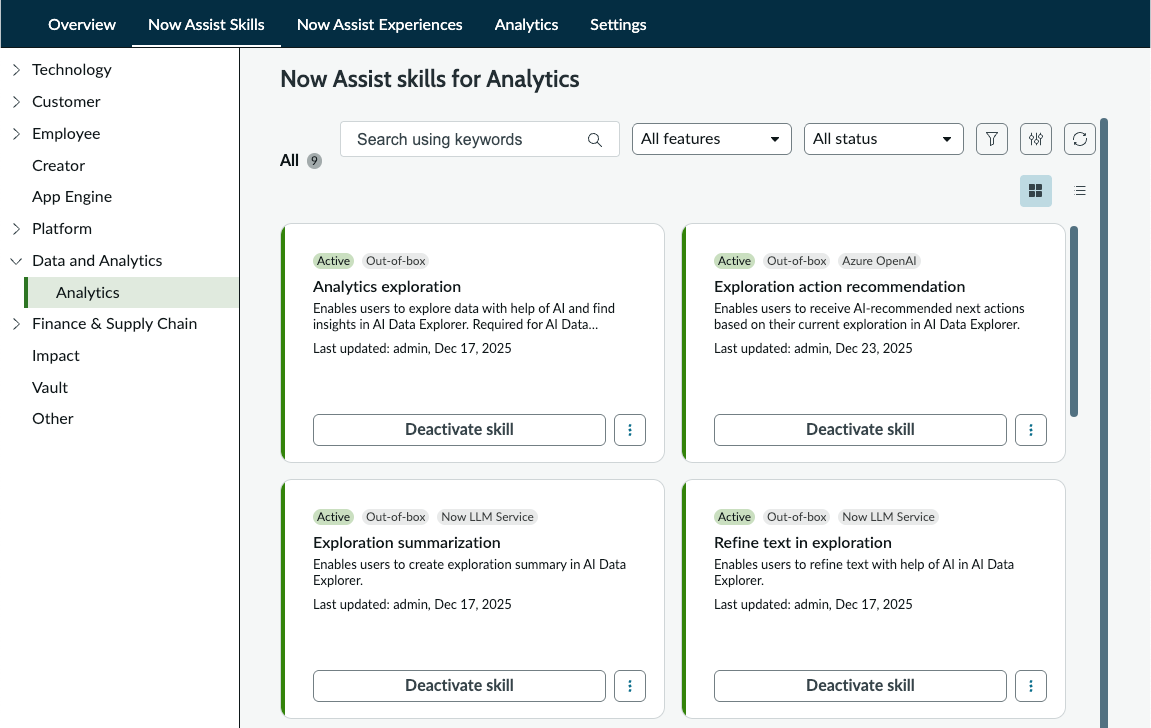Click the Refine text in exploration title
This screenshot has width=1151, height=728.
803,543
